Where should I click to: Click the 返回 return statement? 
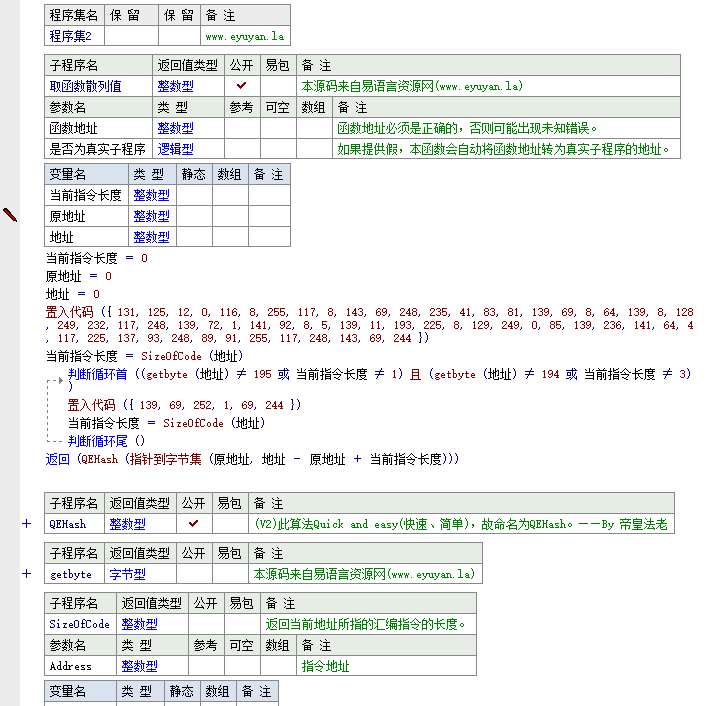[x=57, y=459]
